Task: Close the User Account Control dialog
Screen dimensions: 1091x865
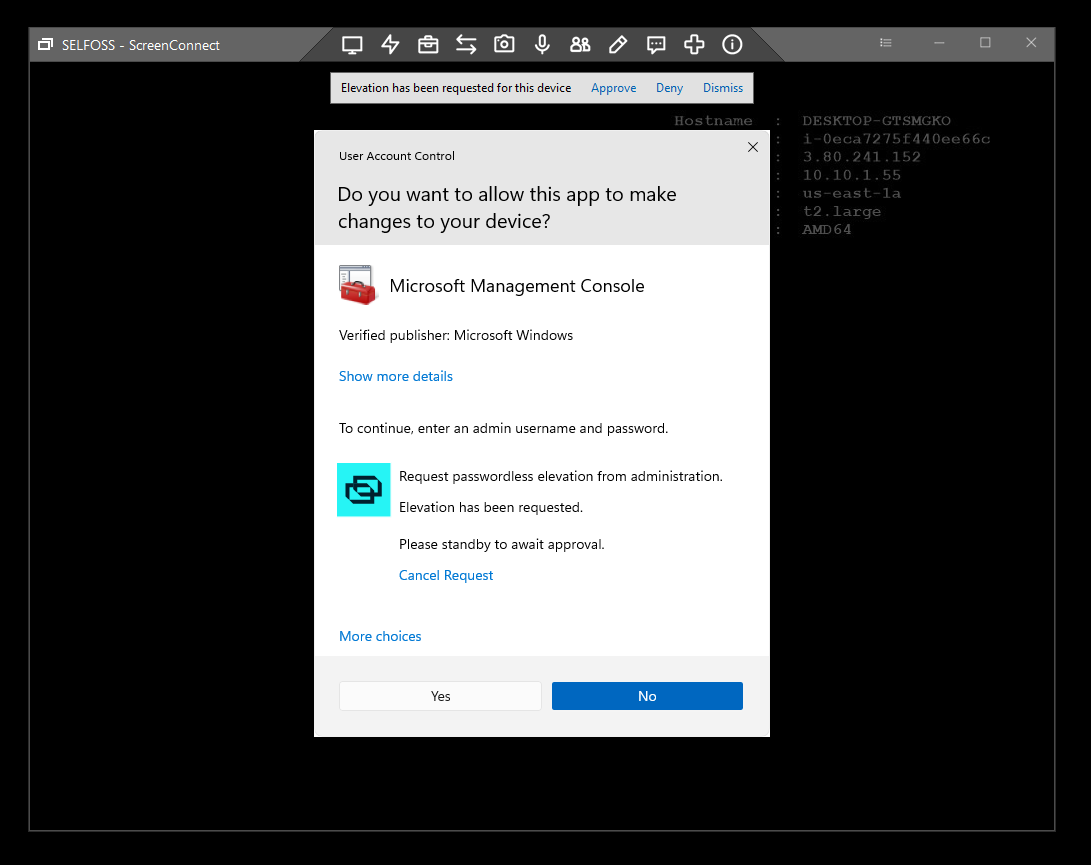Action: pos(753,147)
